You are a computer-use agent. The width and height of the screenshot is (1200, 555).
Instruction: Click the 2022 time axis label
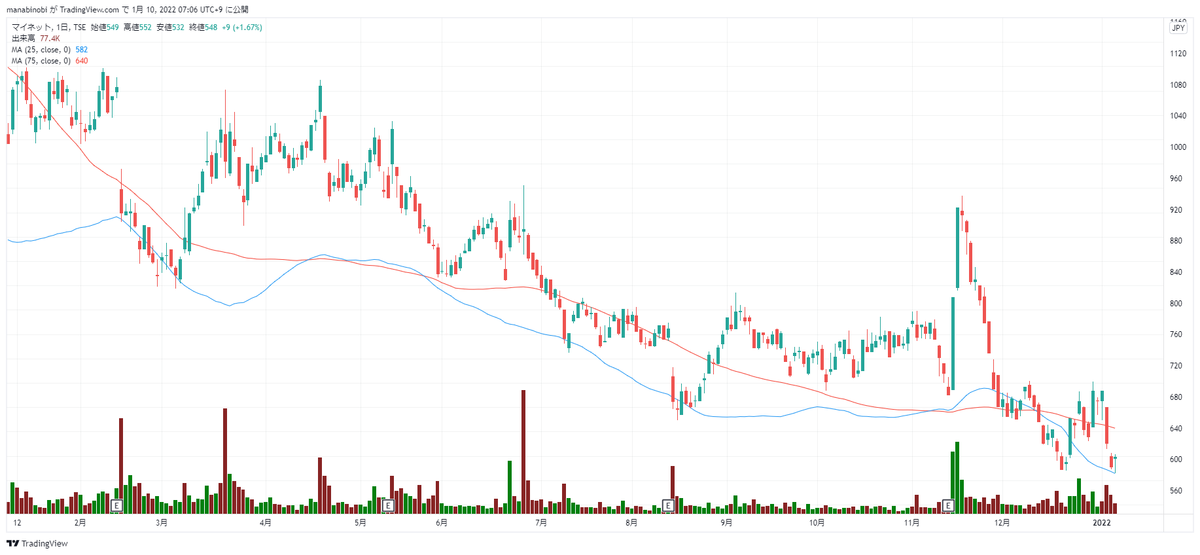(x=1101, y=522)
